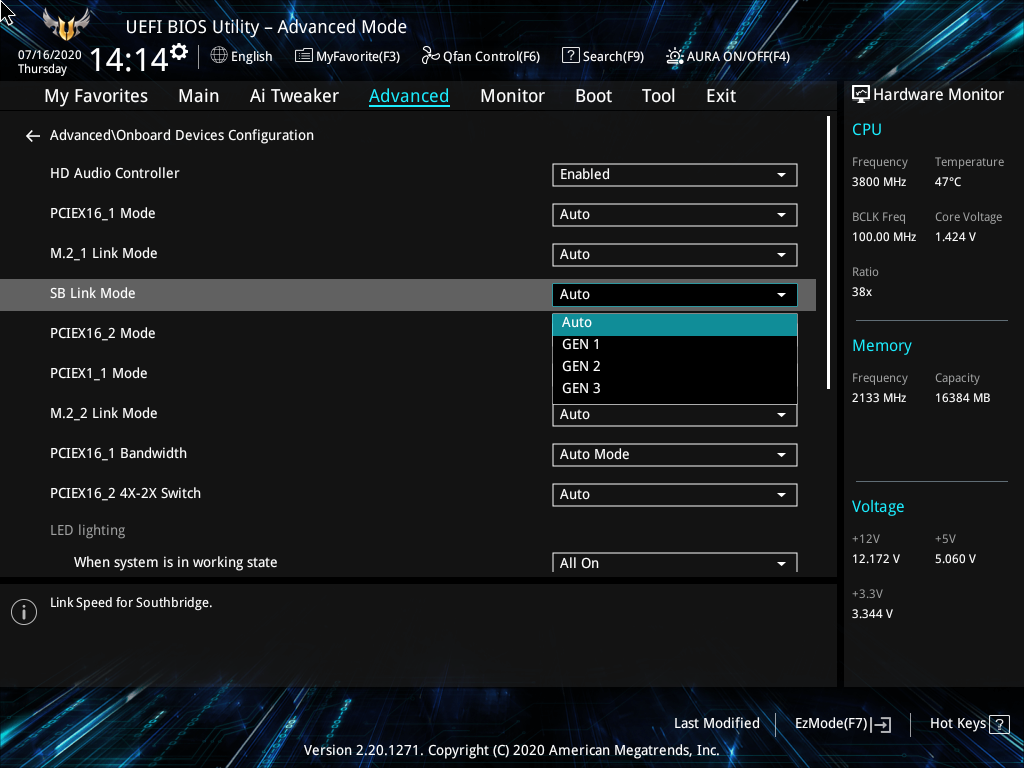The width and height of the screenshot is (1024, 768).
Task: Click the settings list vertical scrollbar
Action: [828, 253]
